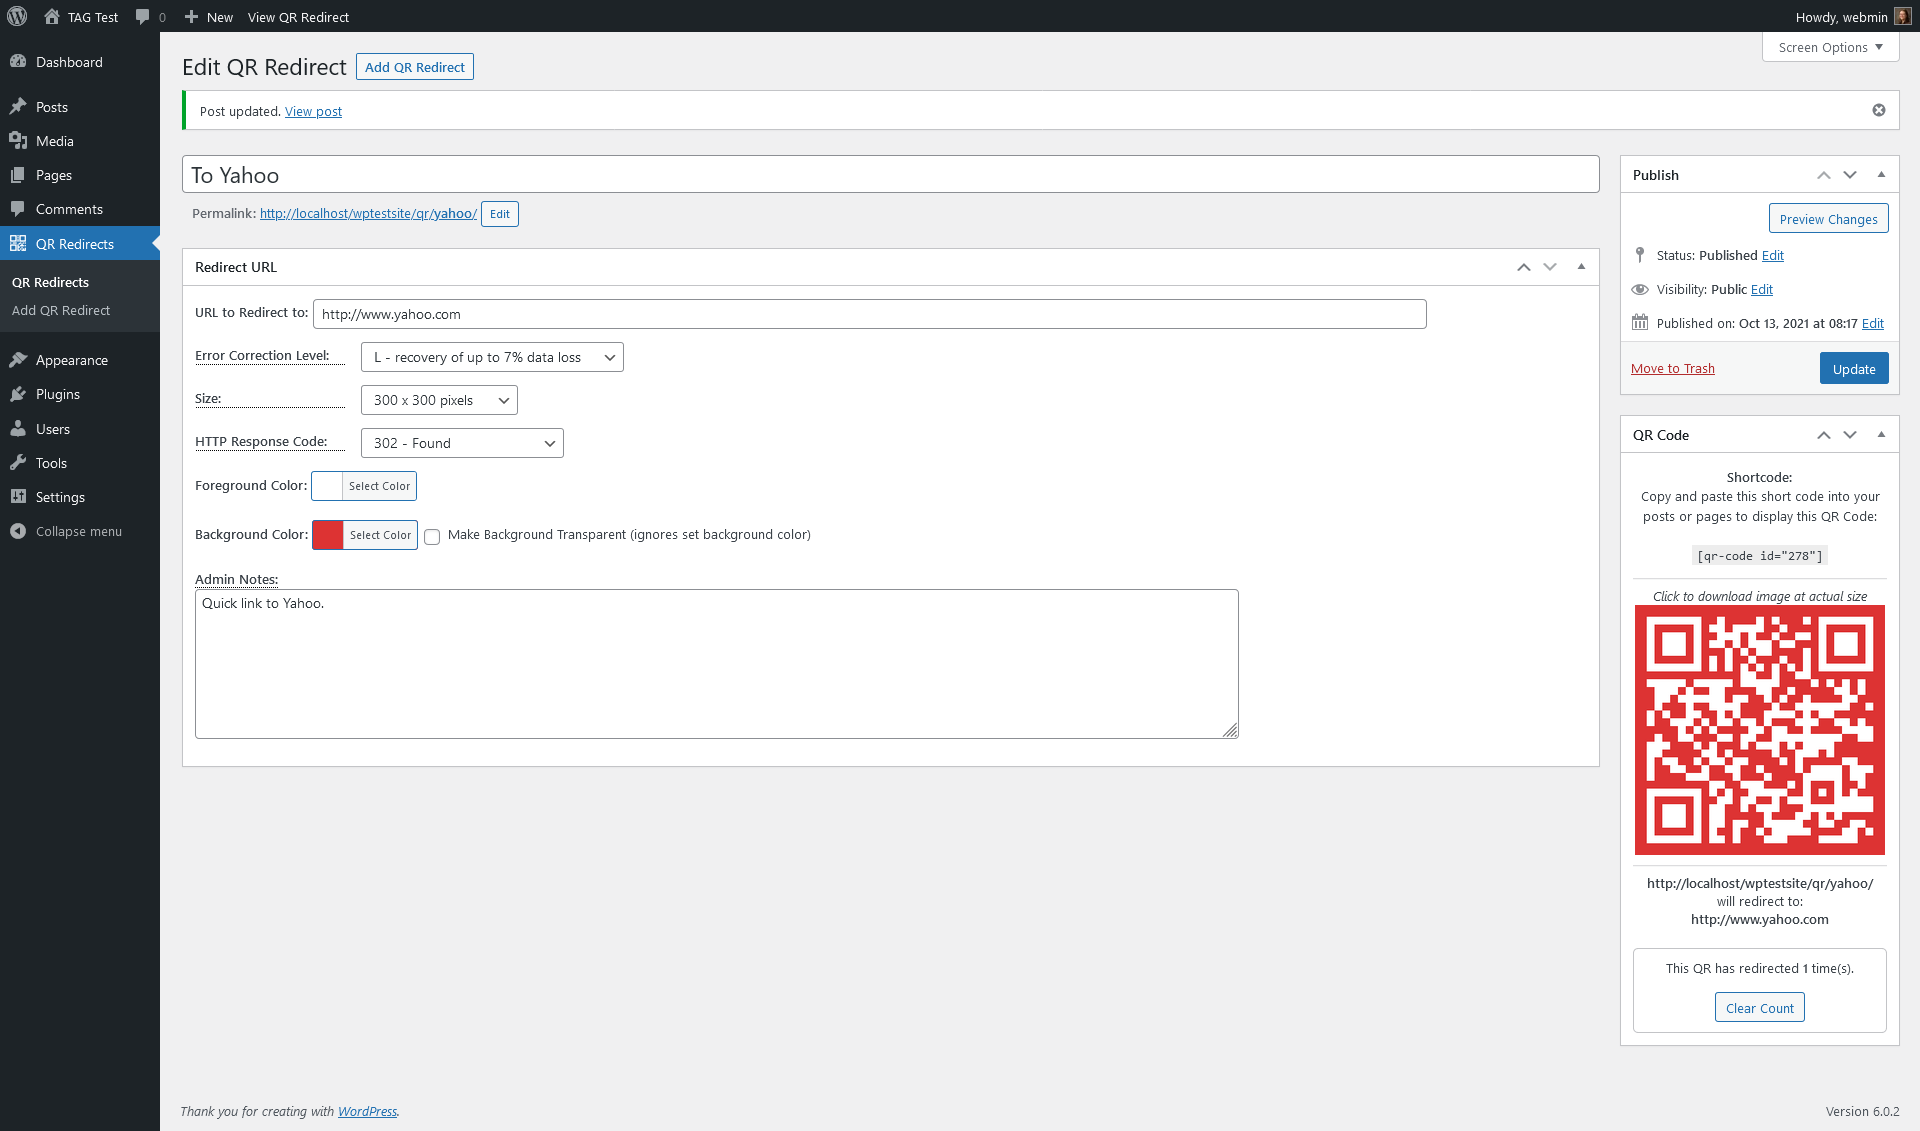Open the Add QR Redirect menu item
Image resolution: width=1920 pixels, height=1131 pixels.
click(x=61, y=311)
